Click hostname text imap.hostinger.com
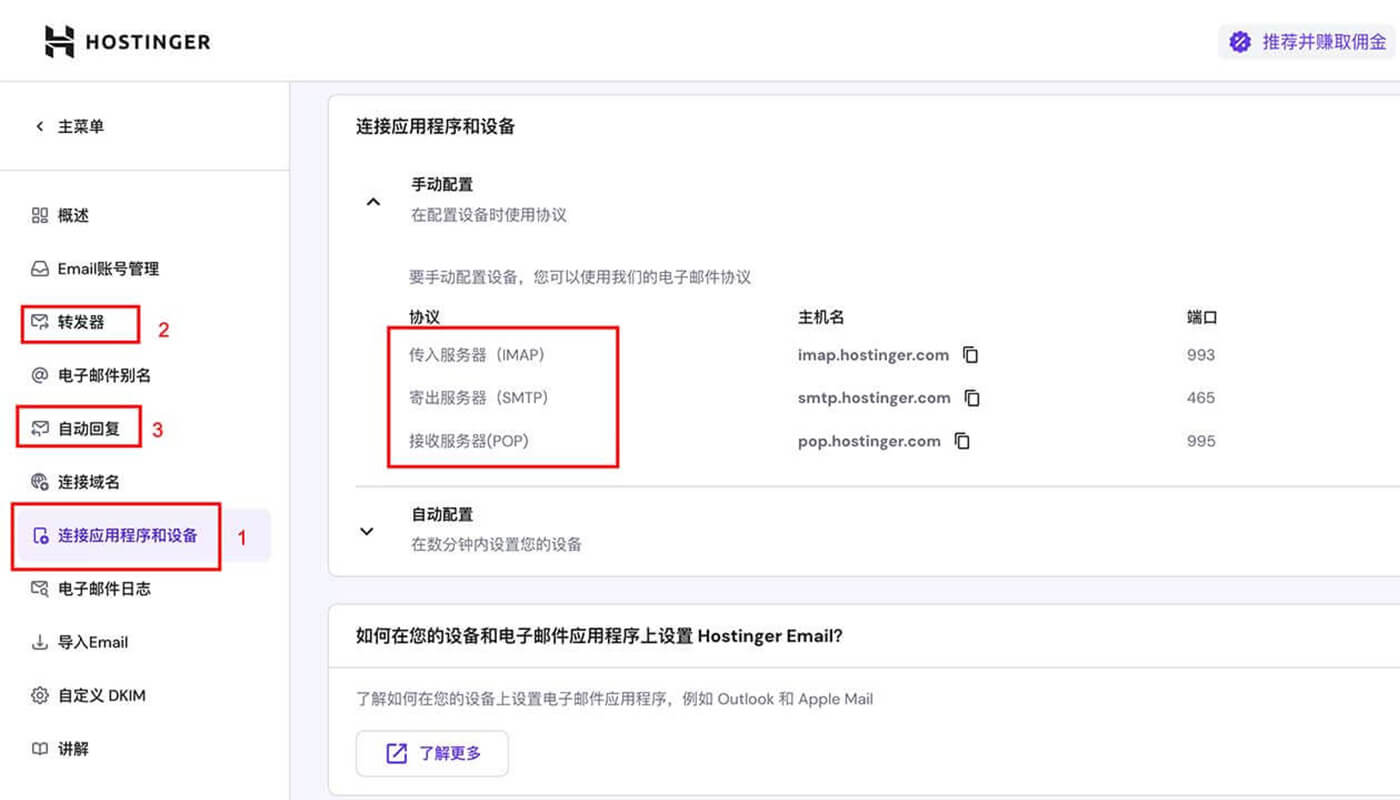The width and height of the screenshot is (1400, 800). pos(873,355)
